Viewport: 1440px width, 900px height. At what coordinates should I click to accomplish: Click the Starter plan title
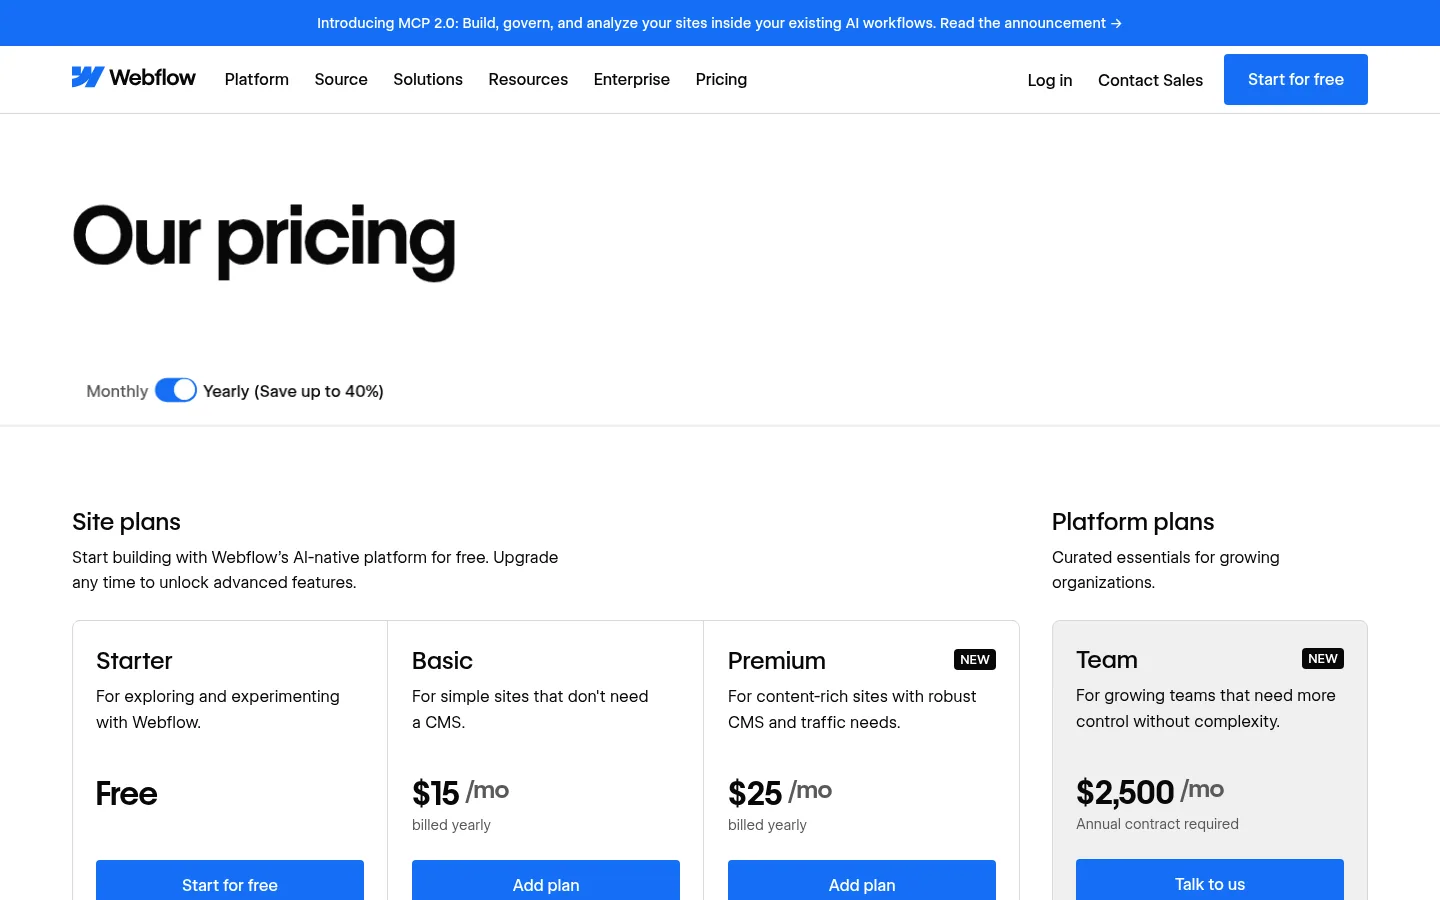tap(134, 661)
